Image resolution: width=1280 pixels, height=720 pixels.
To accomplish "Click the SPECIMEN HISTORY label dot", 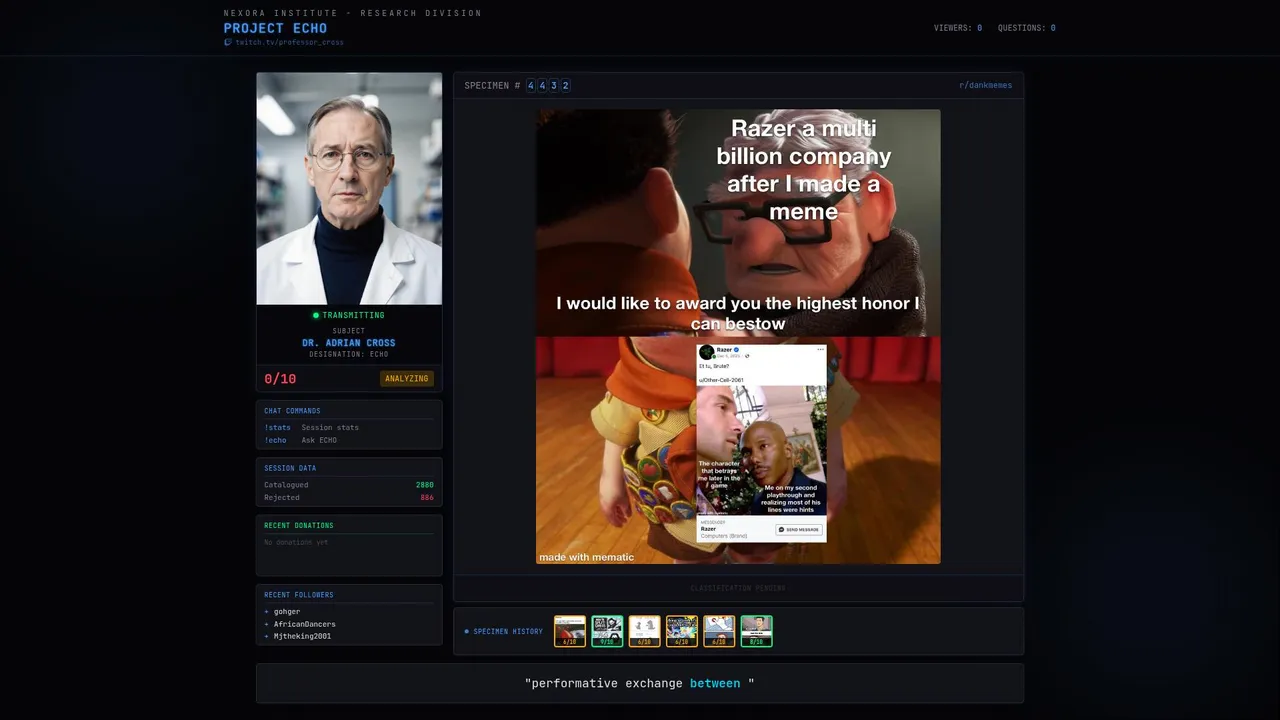I will 466,632.
